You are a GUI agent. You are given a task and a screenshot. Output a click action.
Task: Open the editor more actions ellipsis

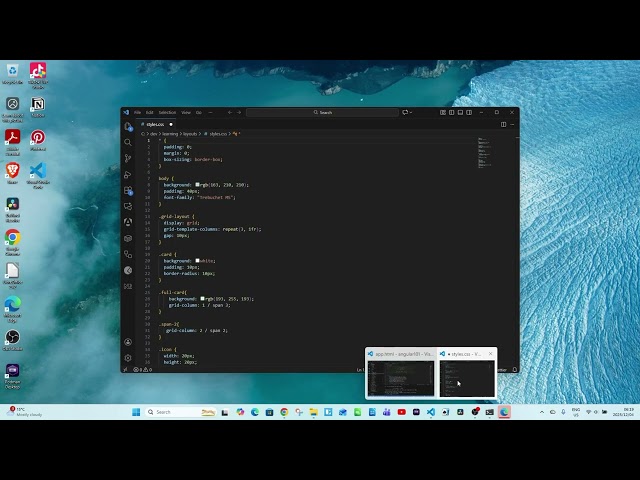pyautogui.click(x=512, y=124)
